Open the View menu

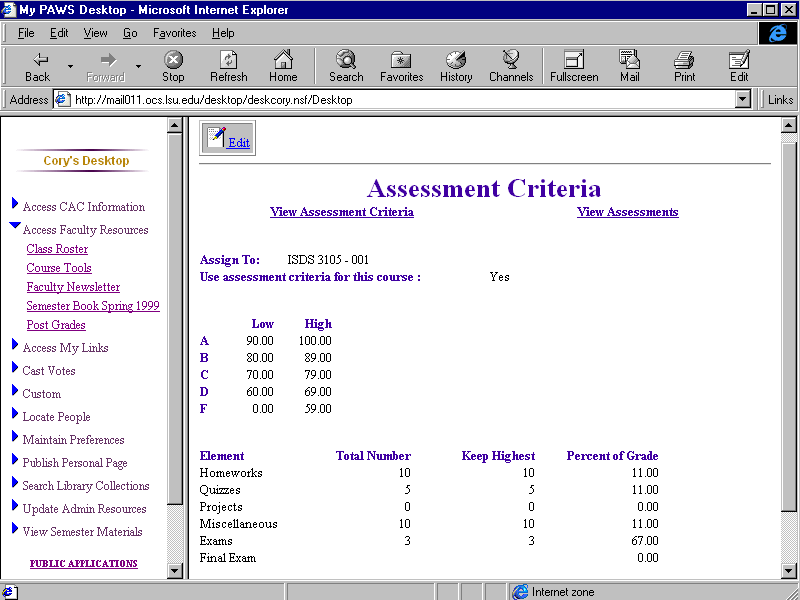coord(95,33)
